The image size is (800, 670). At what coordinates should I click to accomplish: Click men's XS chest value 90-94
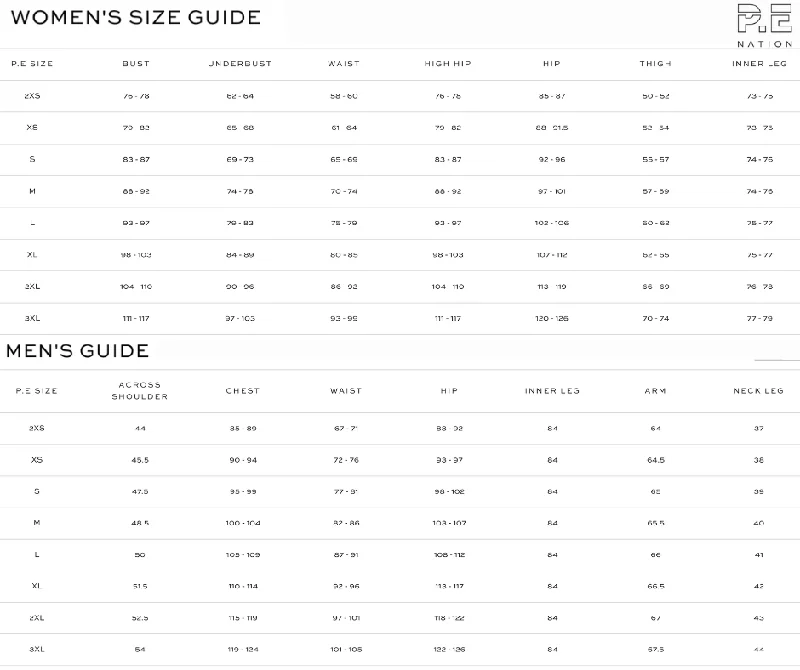coord(243,460)
